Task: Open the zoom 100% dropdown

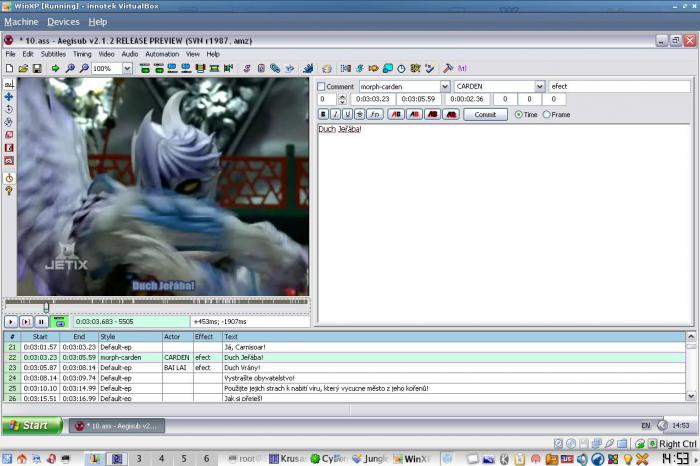Action: 127,68
